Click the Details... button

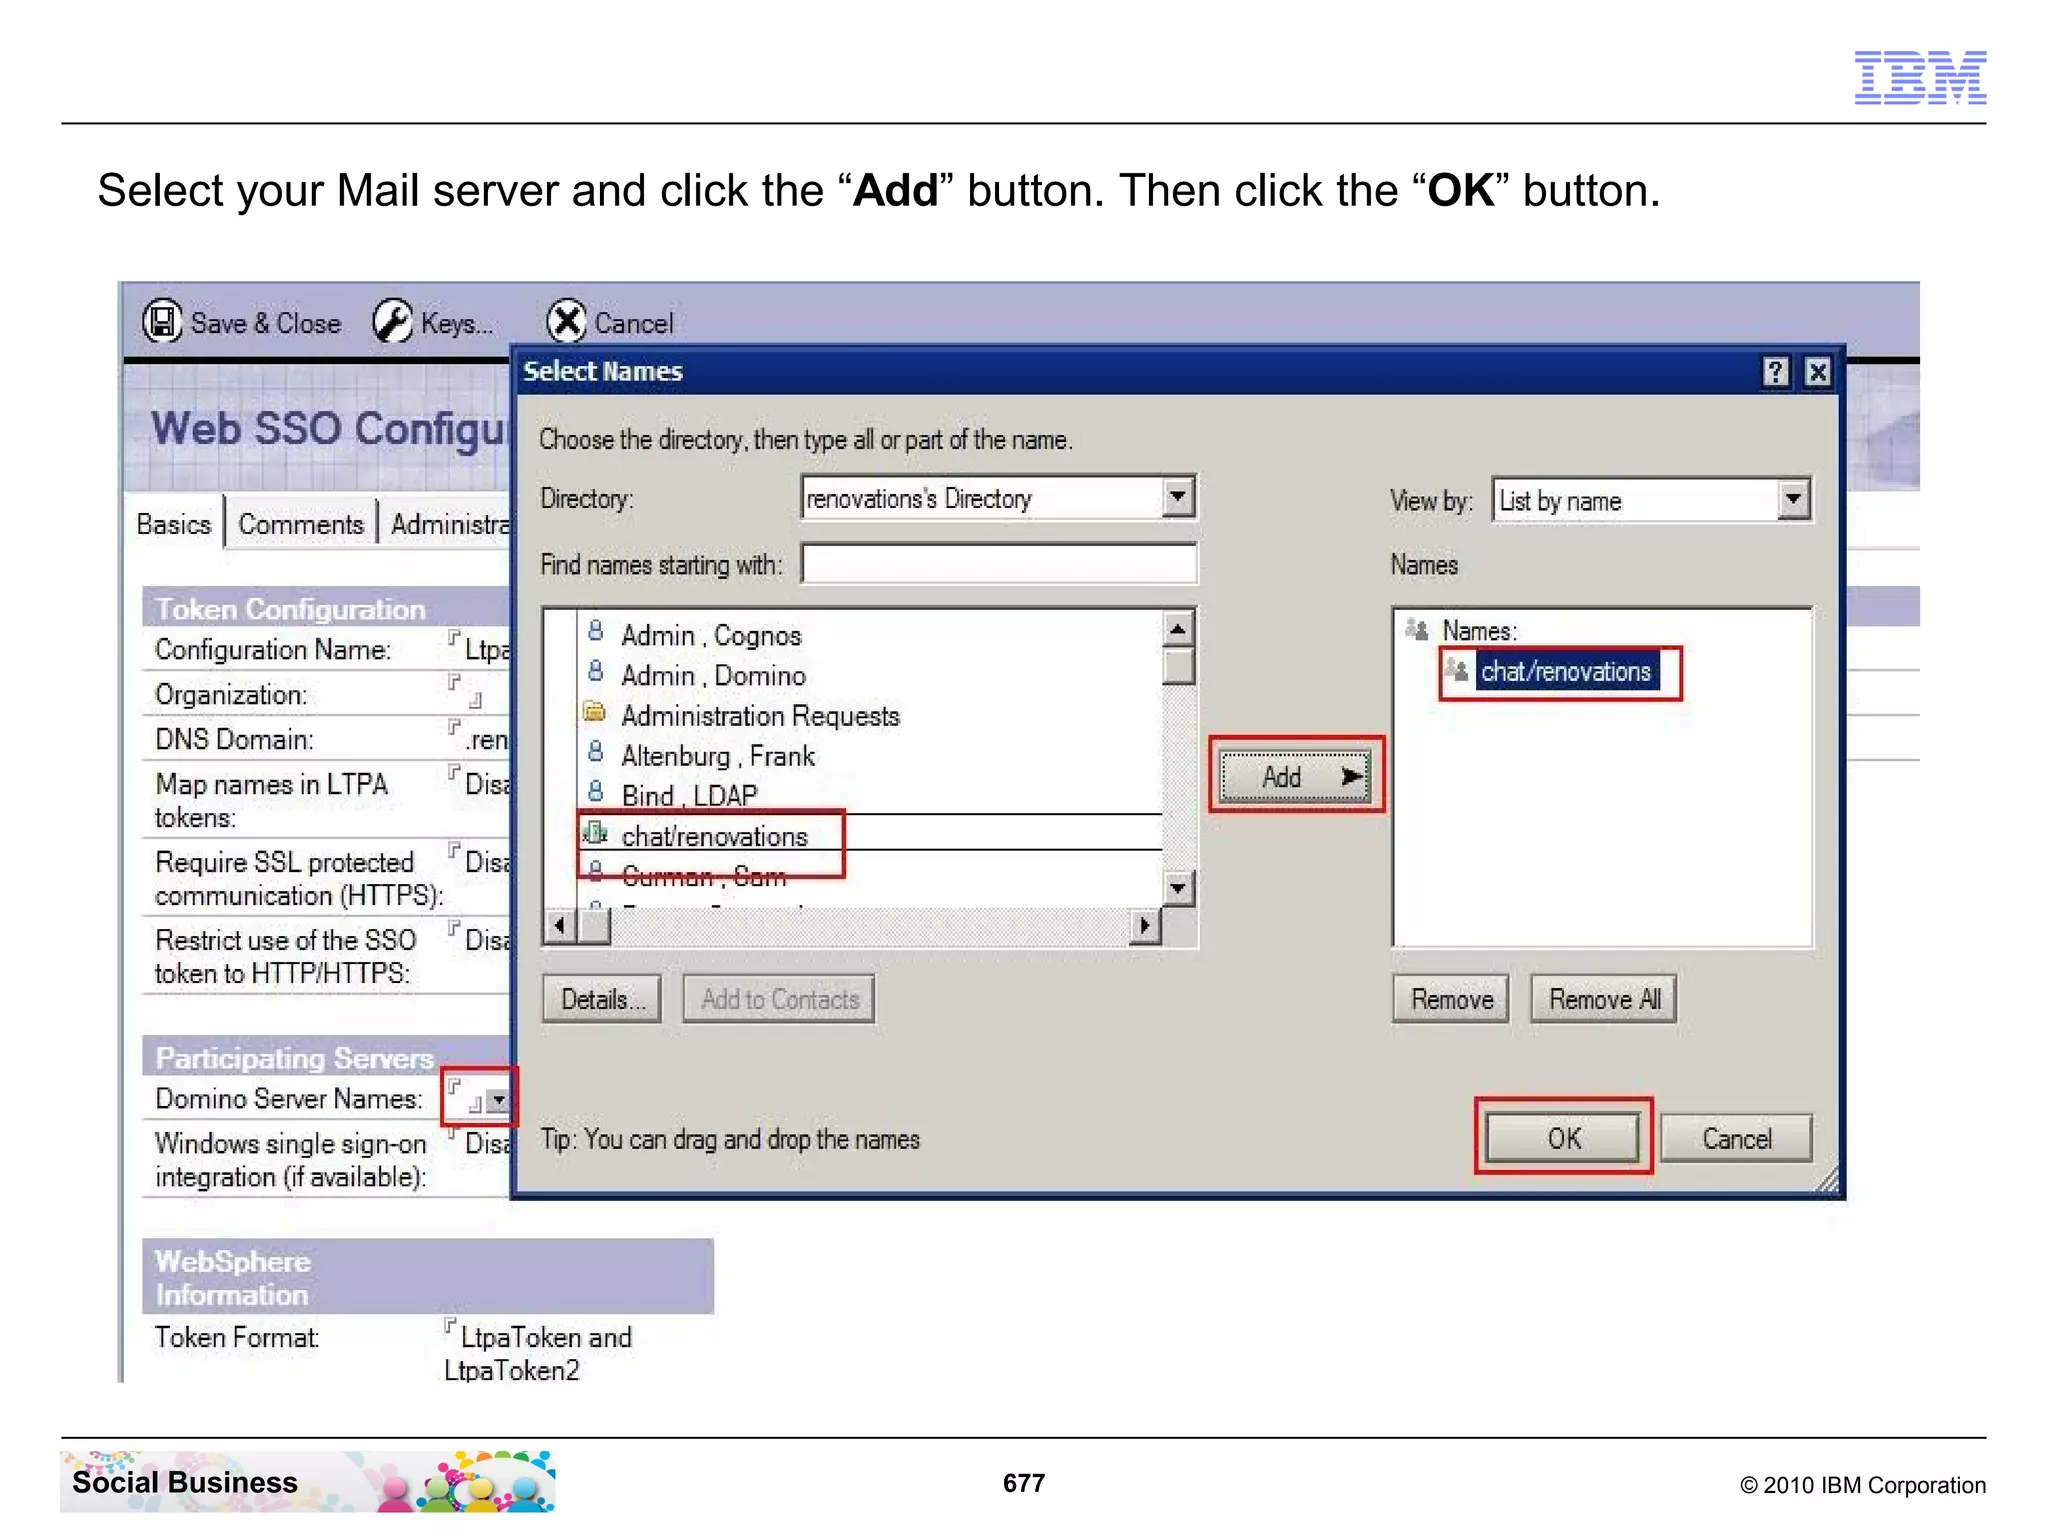click(x=602, y=999)
